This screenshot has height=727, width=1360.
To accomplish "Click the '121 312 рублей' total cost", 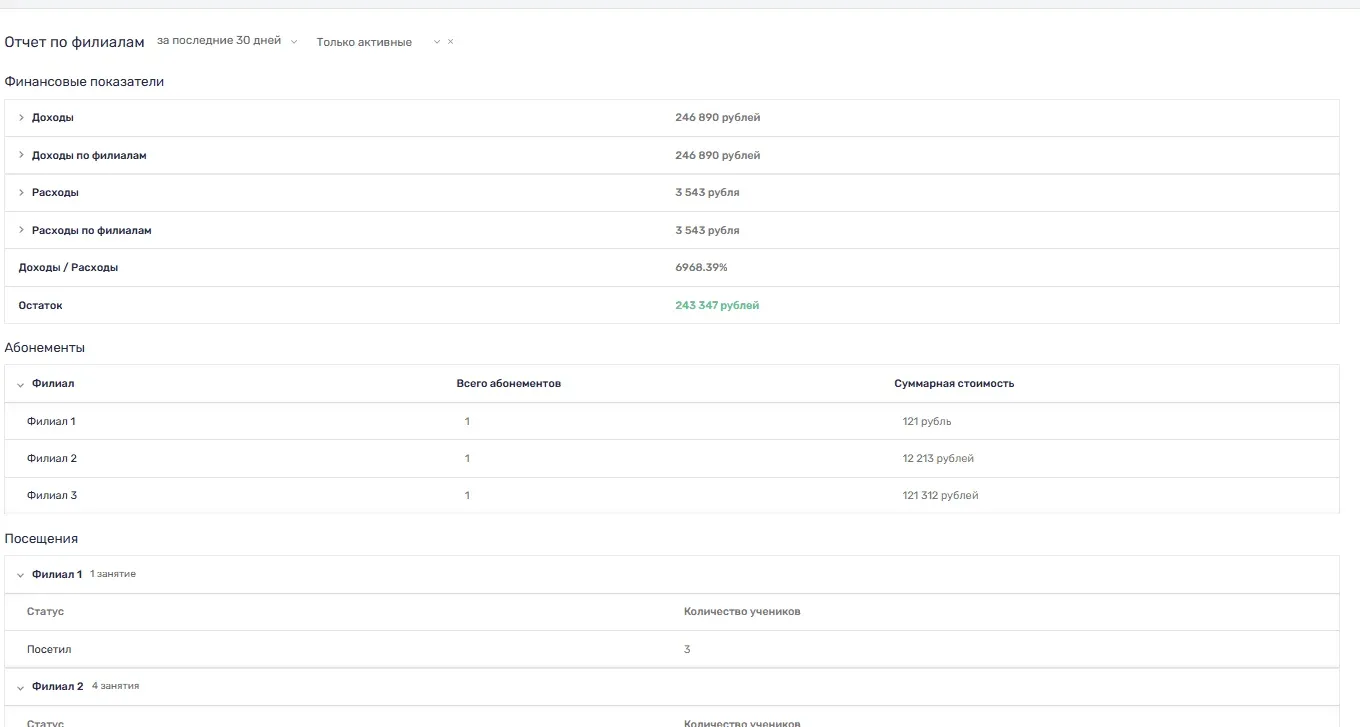I will coord(940,496).
